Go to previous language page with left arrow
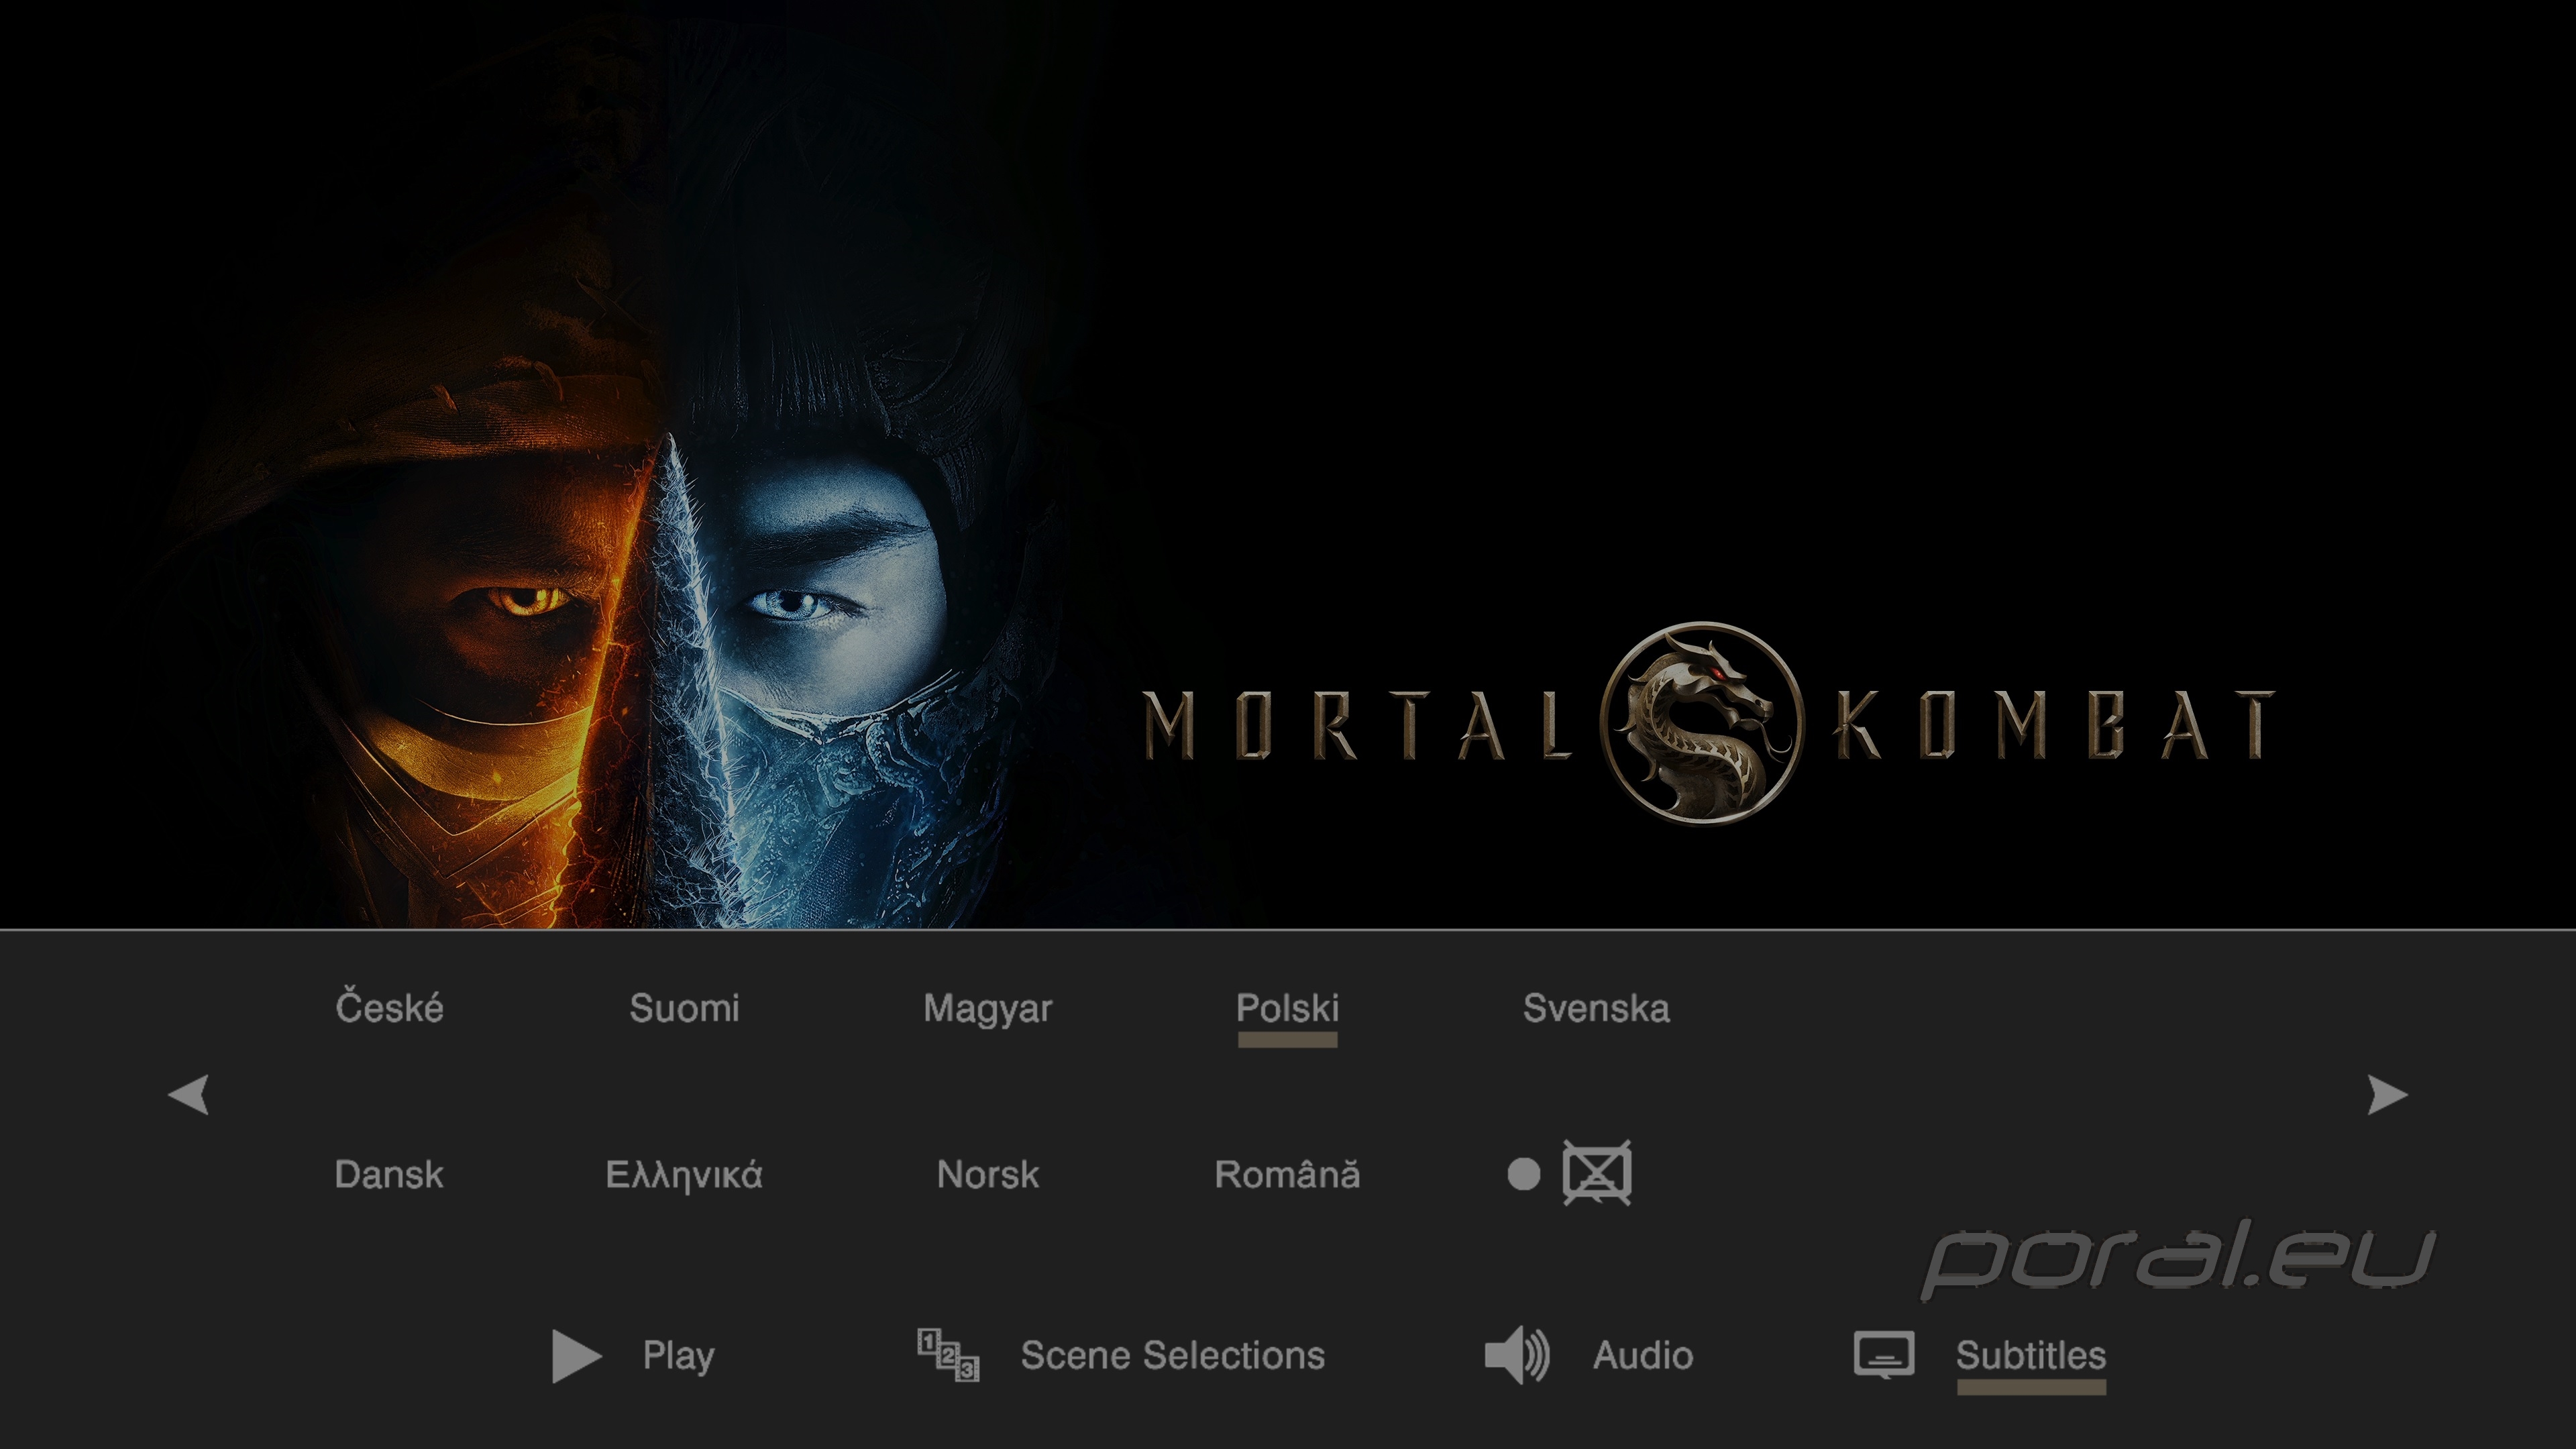 point(188,1094)
